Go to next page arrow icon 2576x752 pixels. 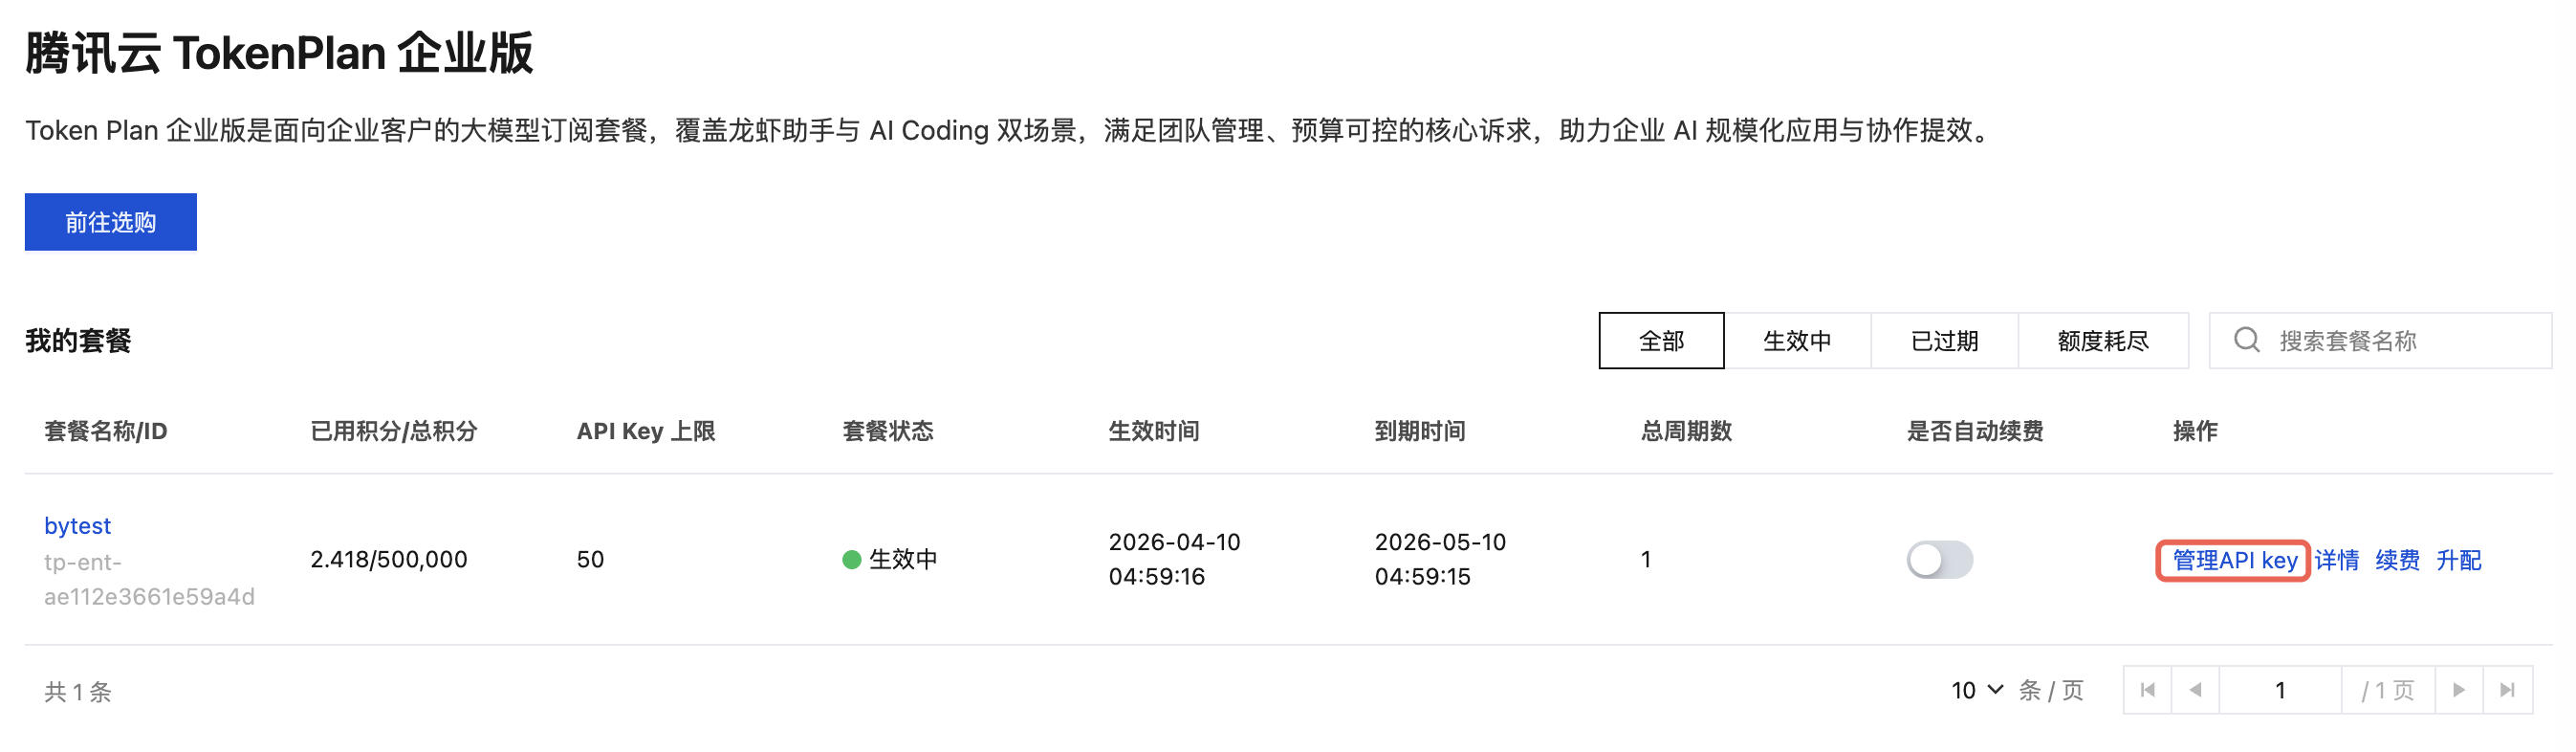[2458, 690]
